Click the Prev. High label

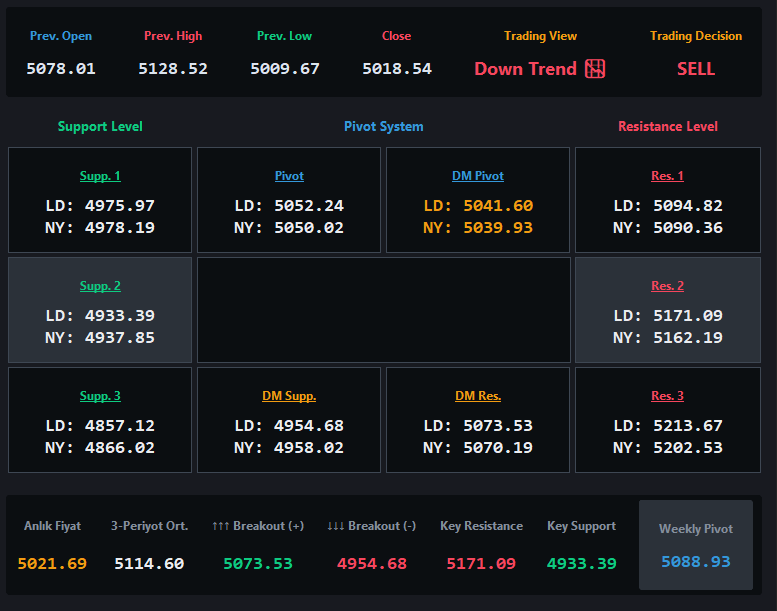173,36
